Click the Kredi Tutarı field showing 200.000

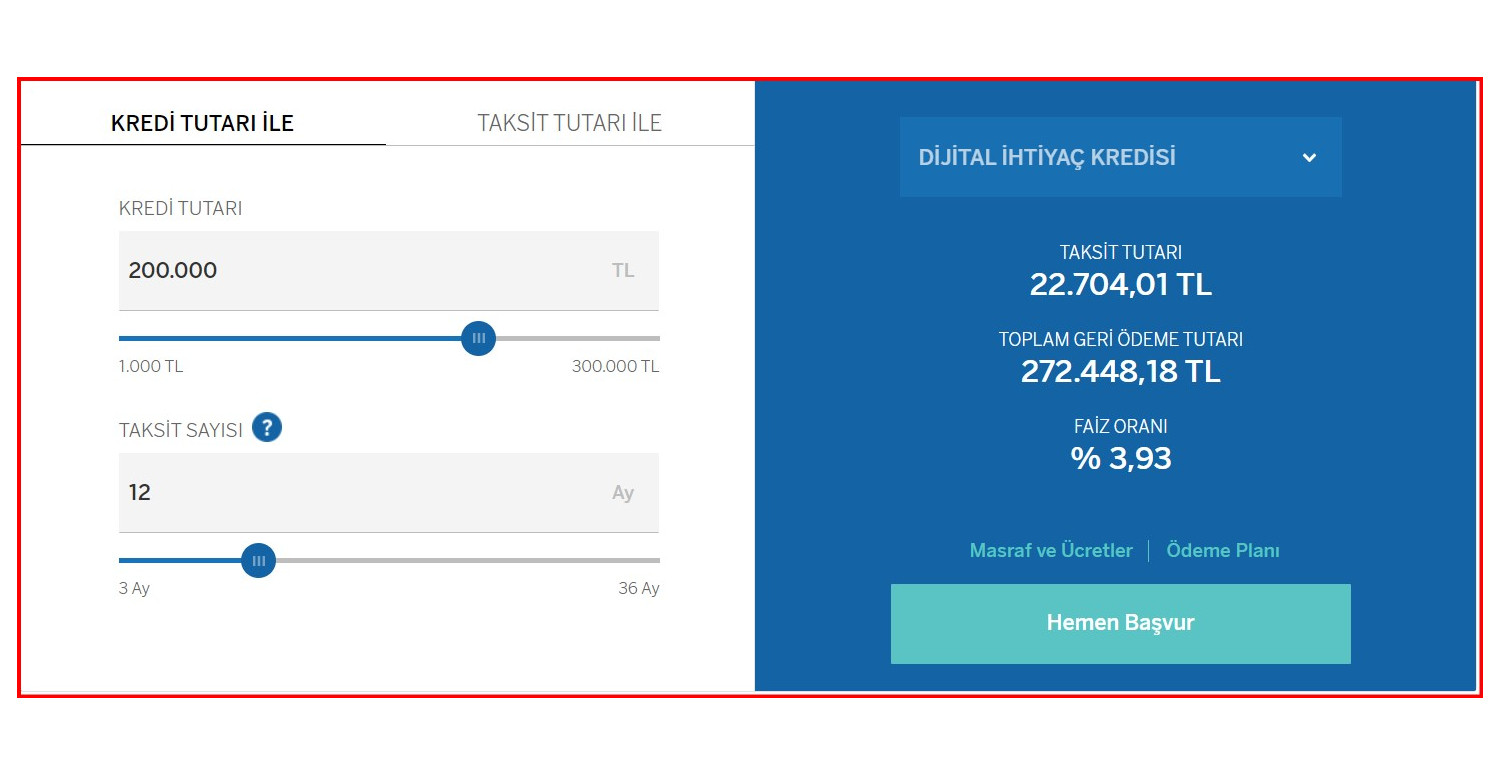(x=360, y=271)
